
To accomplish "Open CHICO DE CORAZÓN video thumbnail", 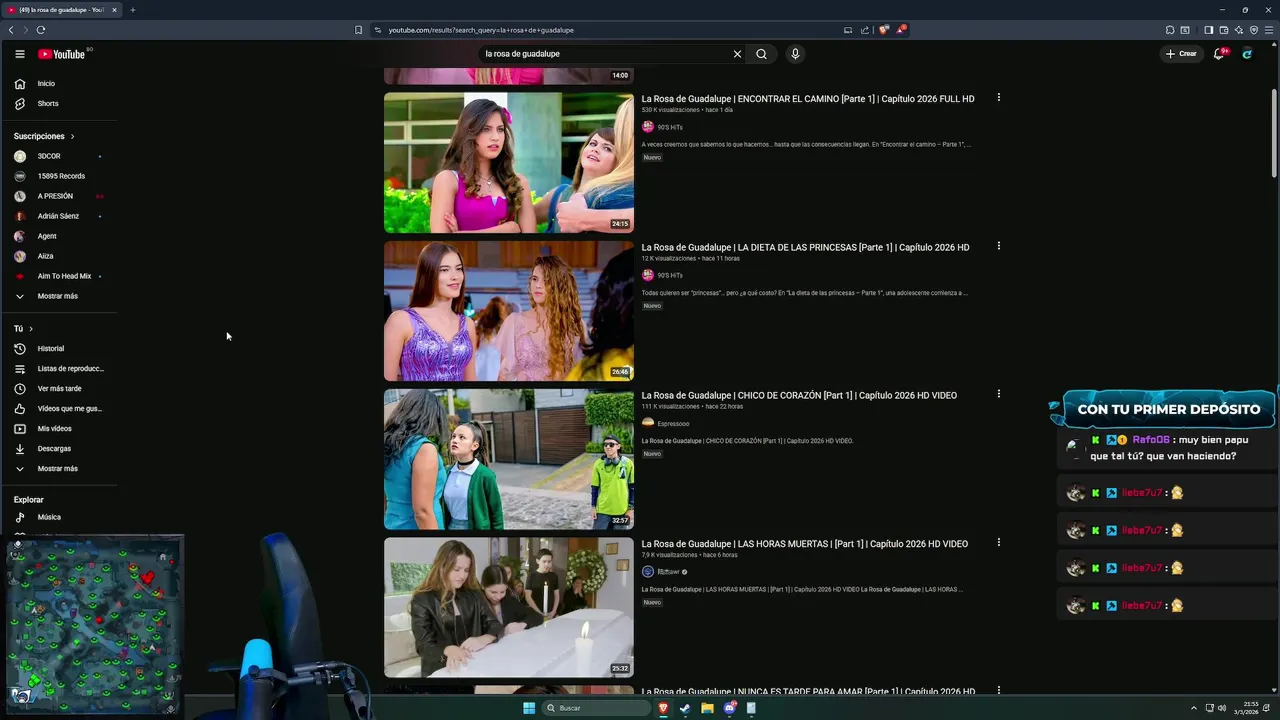I will point(509,459).
